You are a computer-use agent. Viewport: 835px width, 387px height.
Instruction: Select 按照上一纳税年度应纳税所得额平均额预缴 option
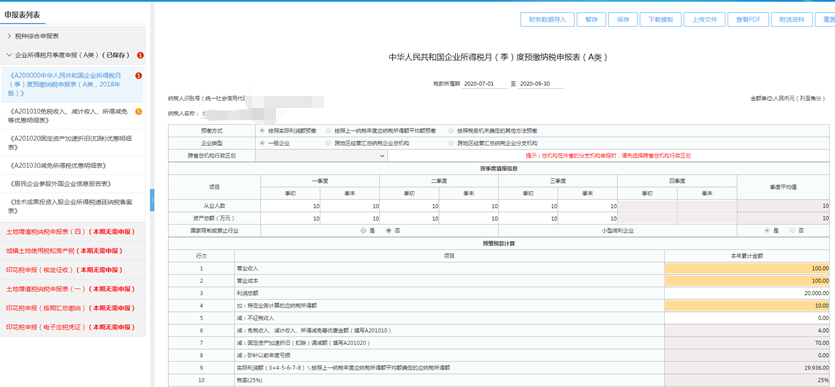[x=328, y=130]
